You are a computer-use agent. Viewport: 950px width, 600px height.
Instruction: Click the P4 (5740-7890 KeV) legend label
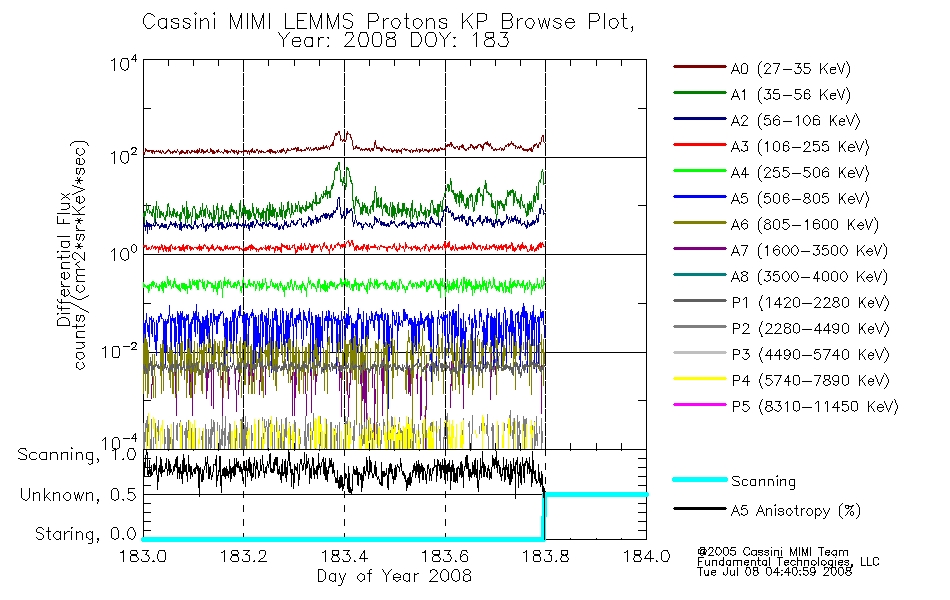[810, 381]
